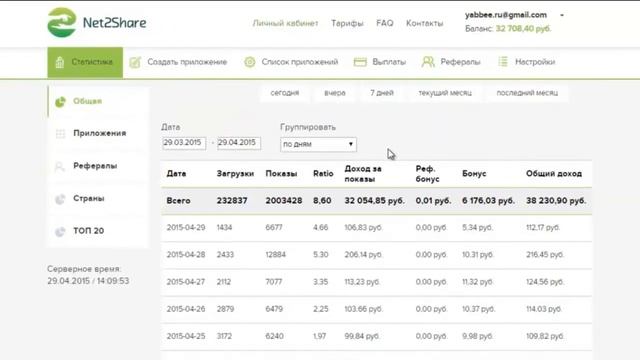Open the FAQ page
Viewport: 640px width, 360px height.
pyautogui.click(x=385, y=23)
